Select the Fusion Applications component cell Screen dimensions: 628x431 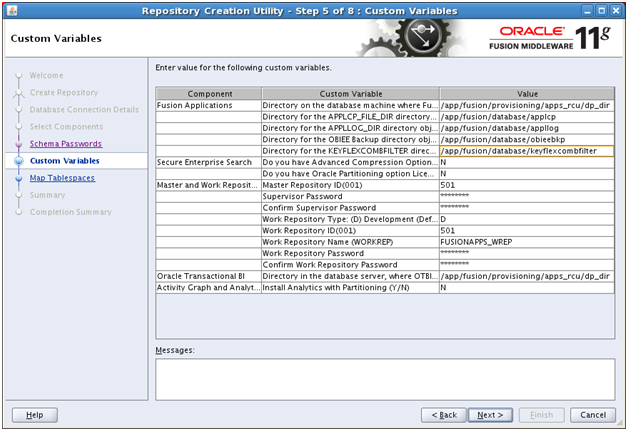tap(209, 105)
